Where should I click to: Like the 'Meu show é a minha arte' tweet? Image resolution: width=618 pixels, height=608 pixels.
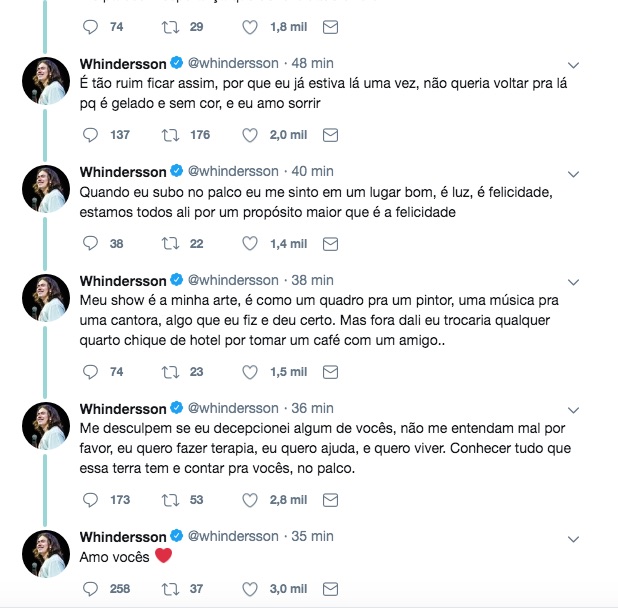pyautogui.click(x=251, y=371)
